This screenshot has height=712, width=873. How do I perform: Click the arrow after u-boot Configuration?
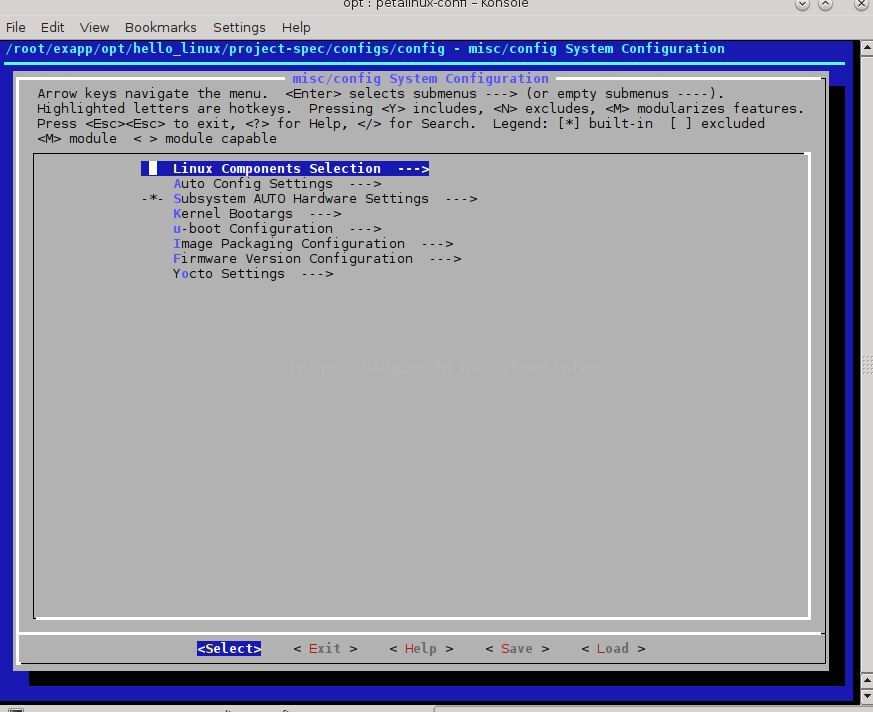click(x=366, y=229)
